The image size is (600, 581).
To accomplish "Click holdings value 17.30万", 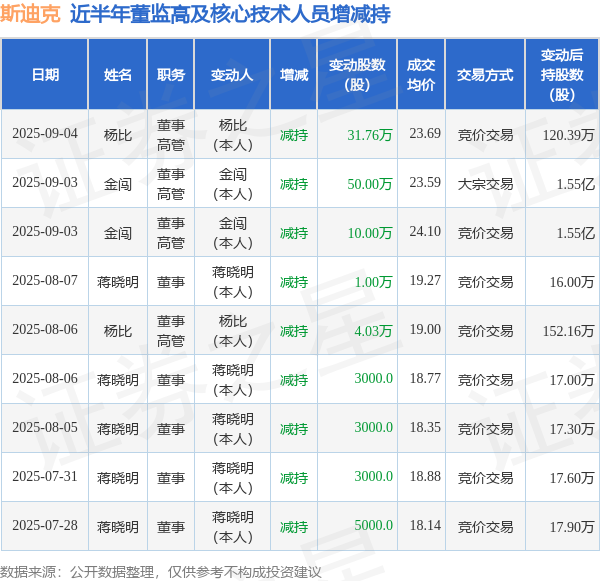I will (x=572, y=429).
